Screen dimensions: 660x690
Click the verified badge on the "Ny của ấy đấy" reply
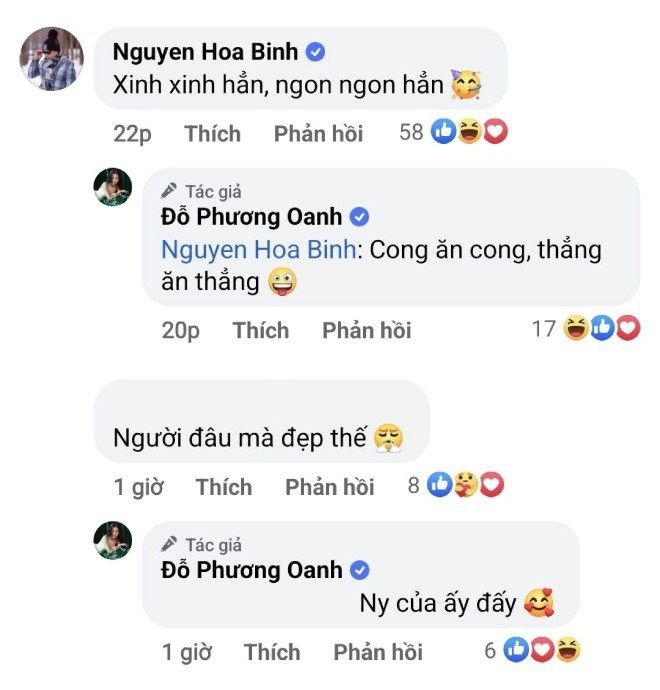(x=361, y=571)
